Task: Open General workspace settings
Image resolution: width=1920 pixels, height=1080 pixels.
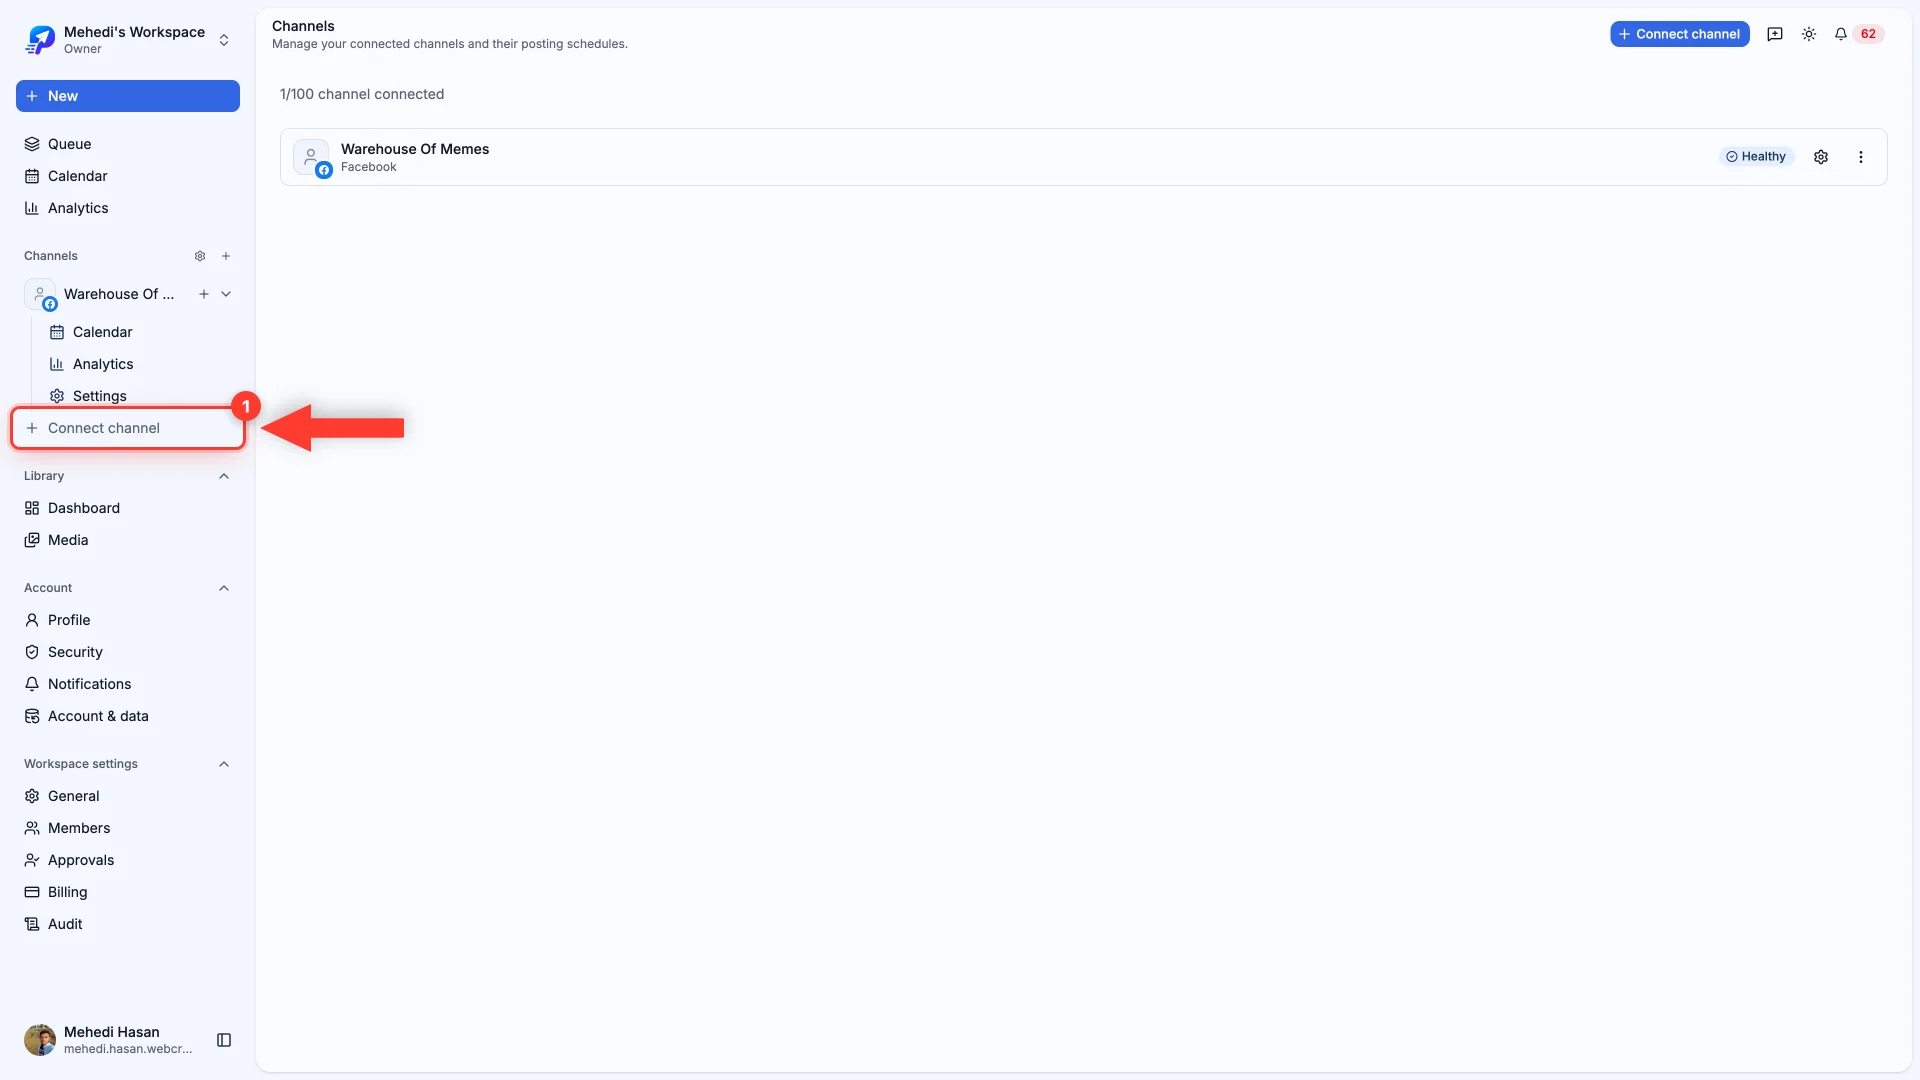Action: coord(128,796)
